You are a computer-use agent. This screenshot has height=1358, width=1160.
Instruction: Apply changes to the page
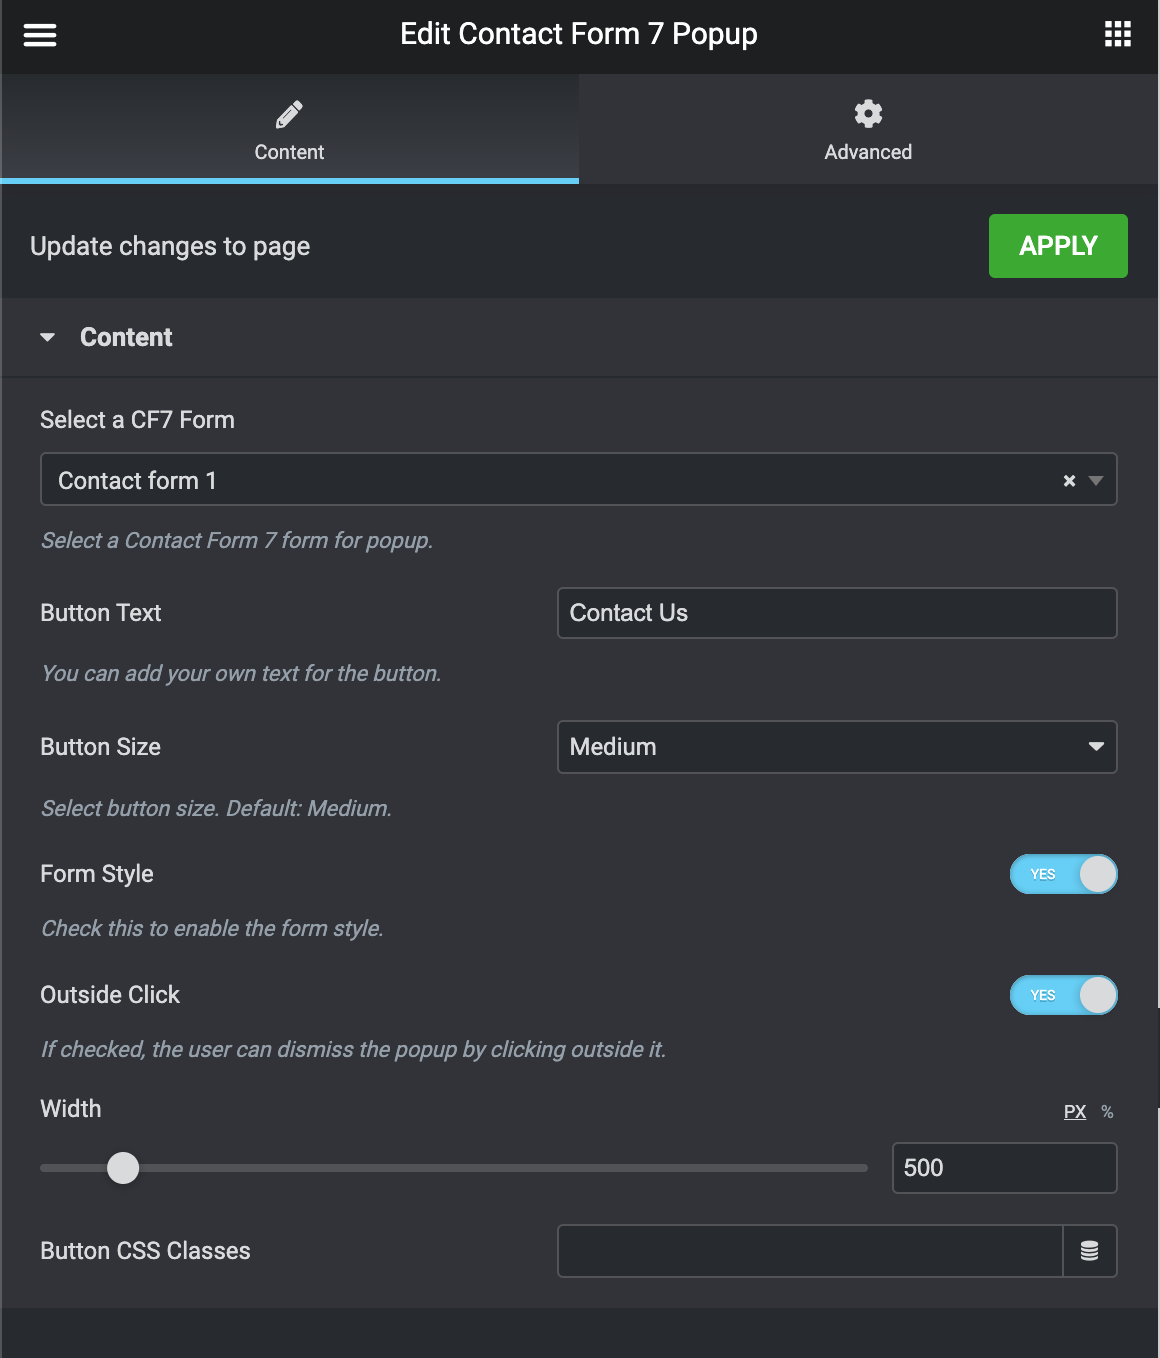(1057, 245)
